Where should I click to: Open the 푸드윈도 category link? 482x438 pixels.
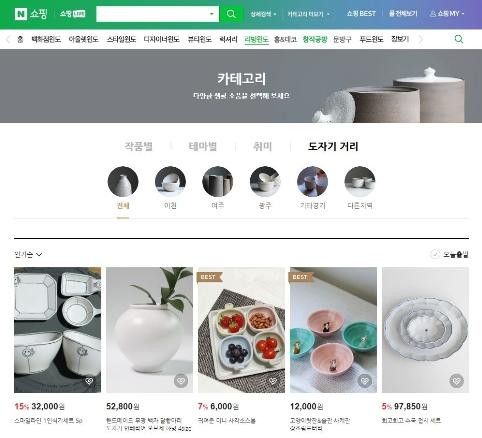tap(371, 39)
